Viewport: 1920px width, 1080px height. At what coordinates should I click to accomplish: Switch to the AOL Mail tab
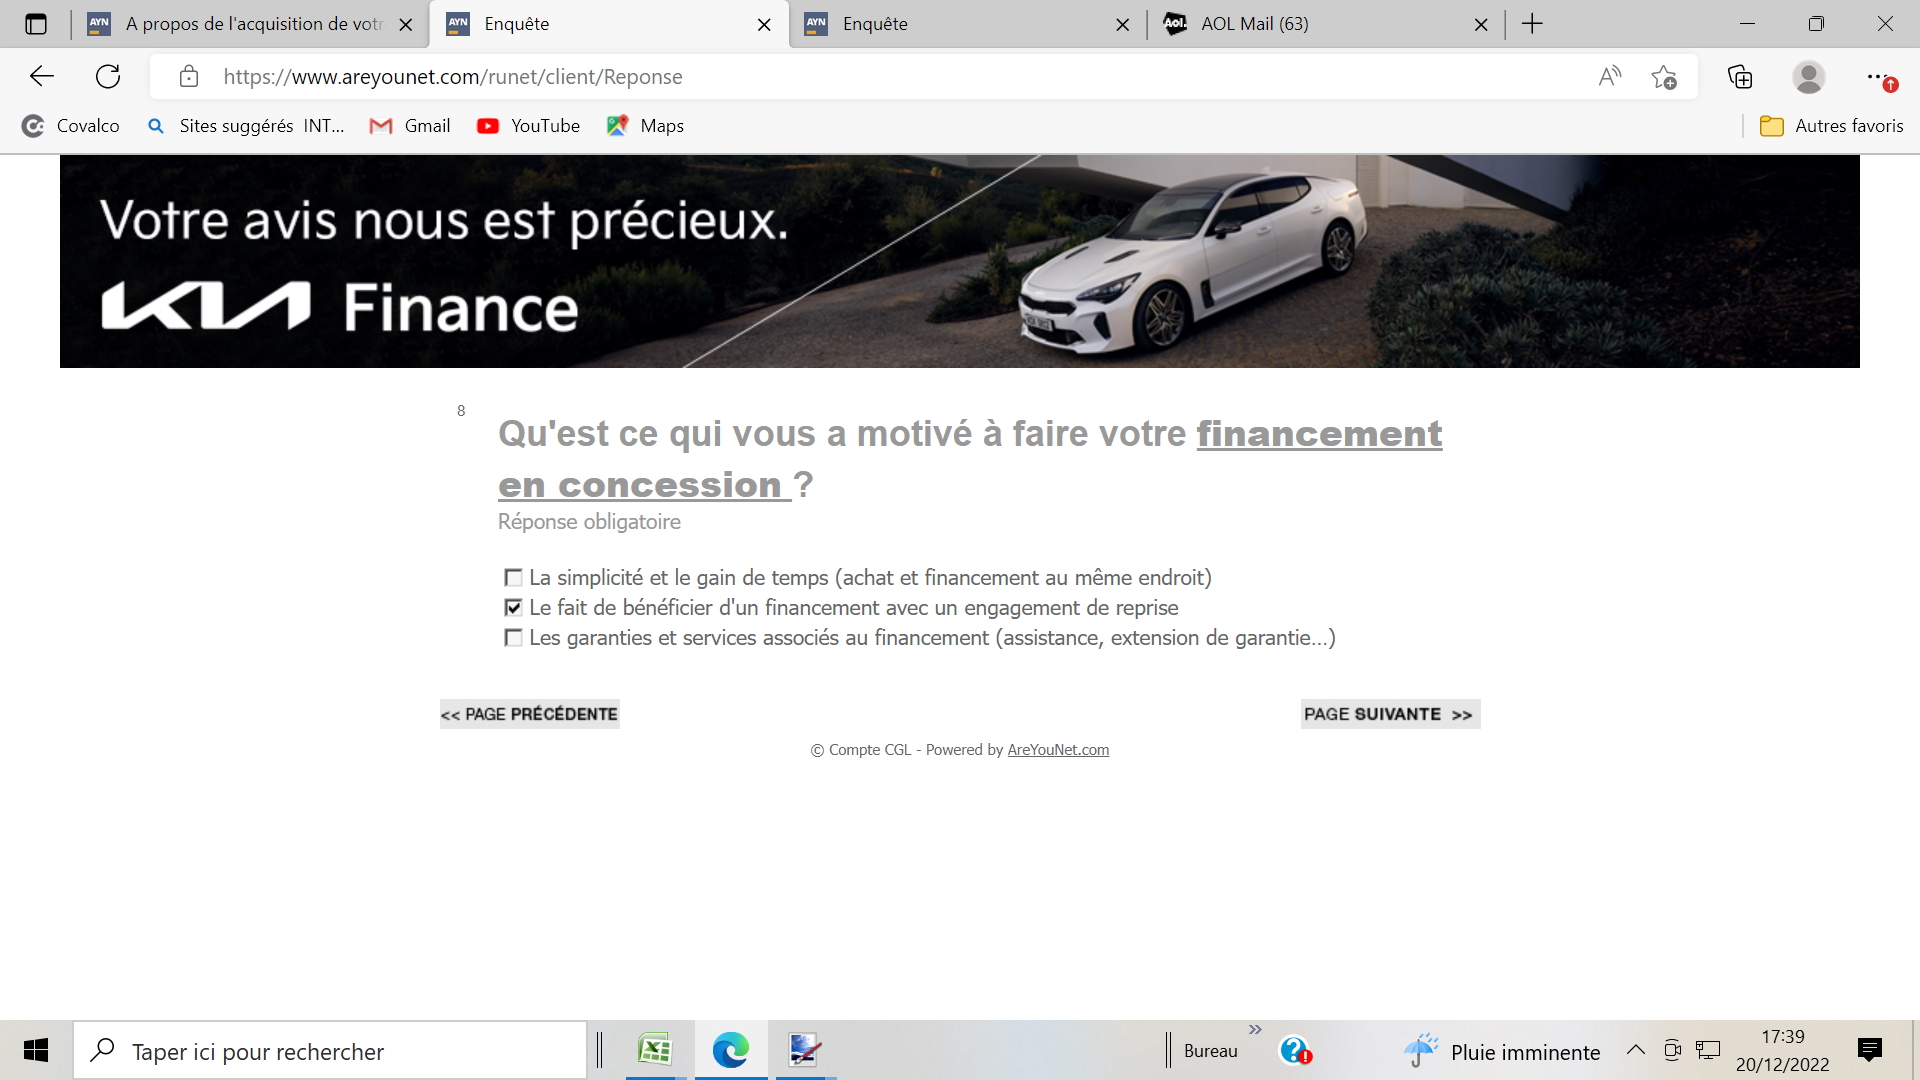tap(1255, 24)
